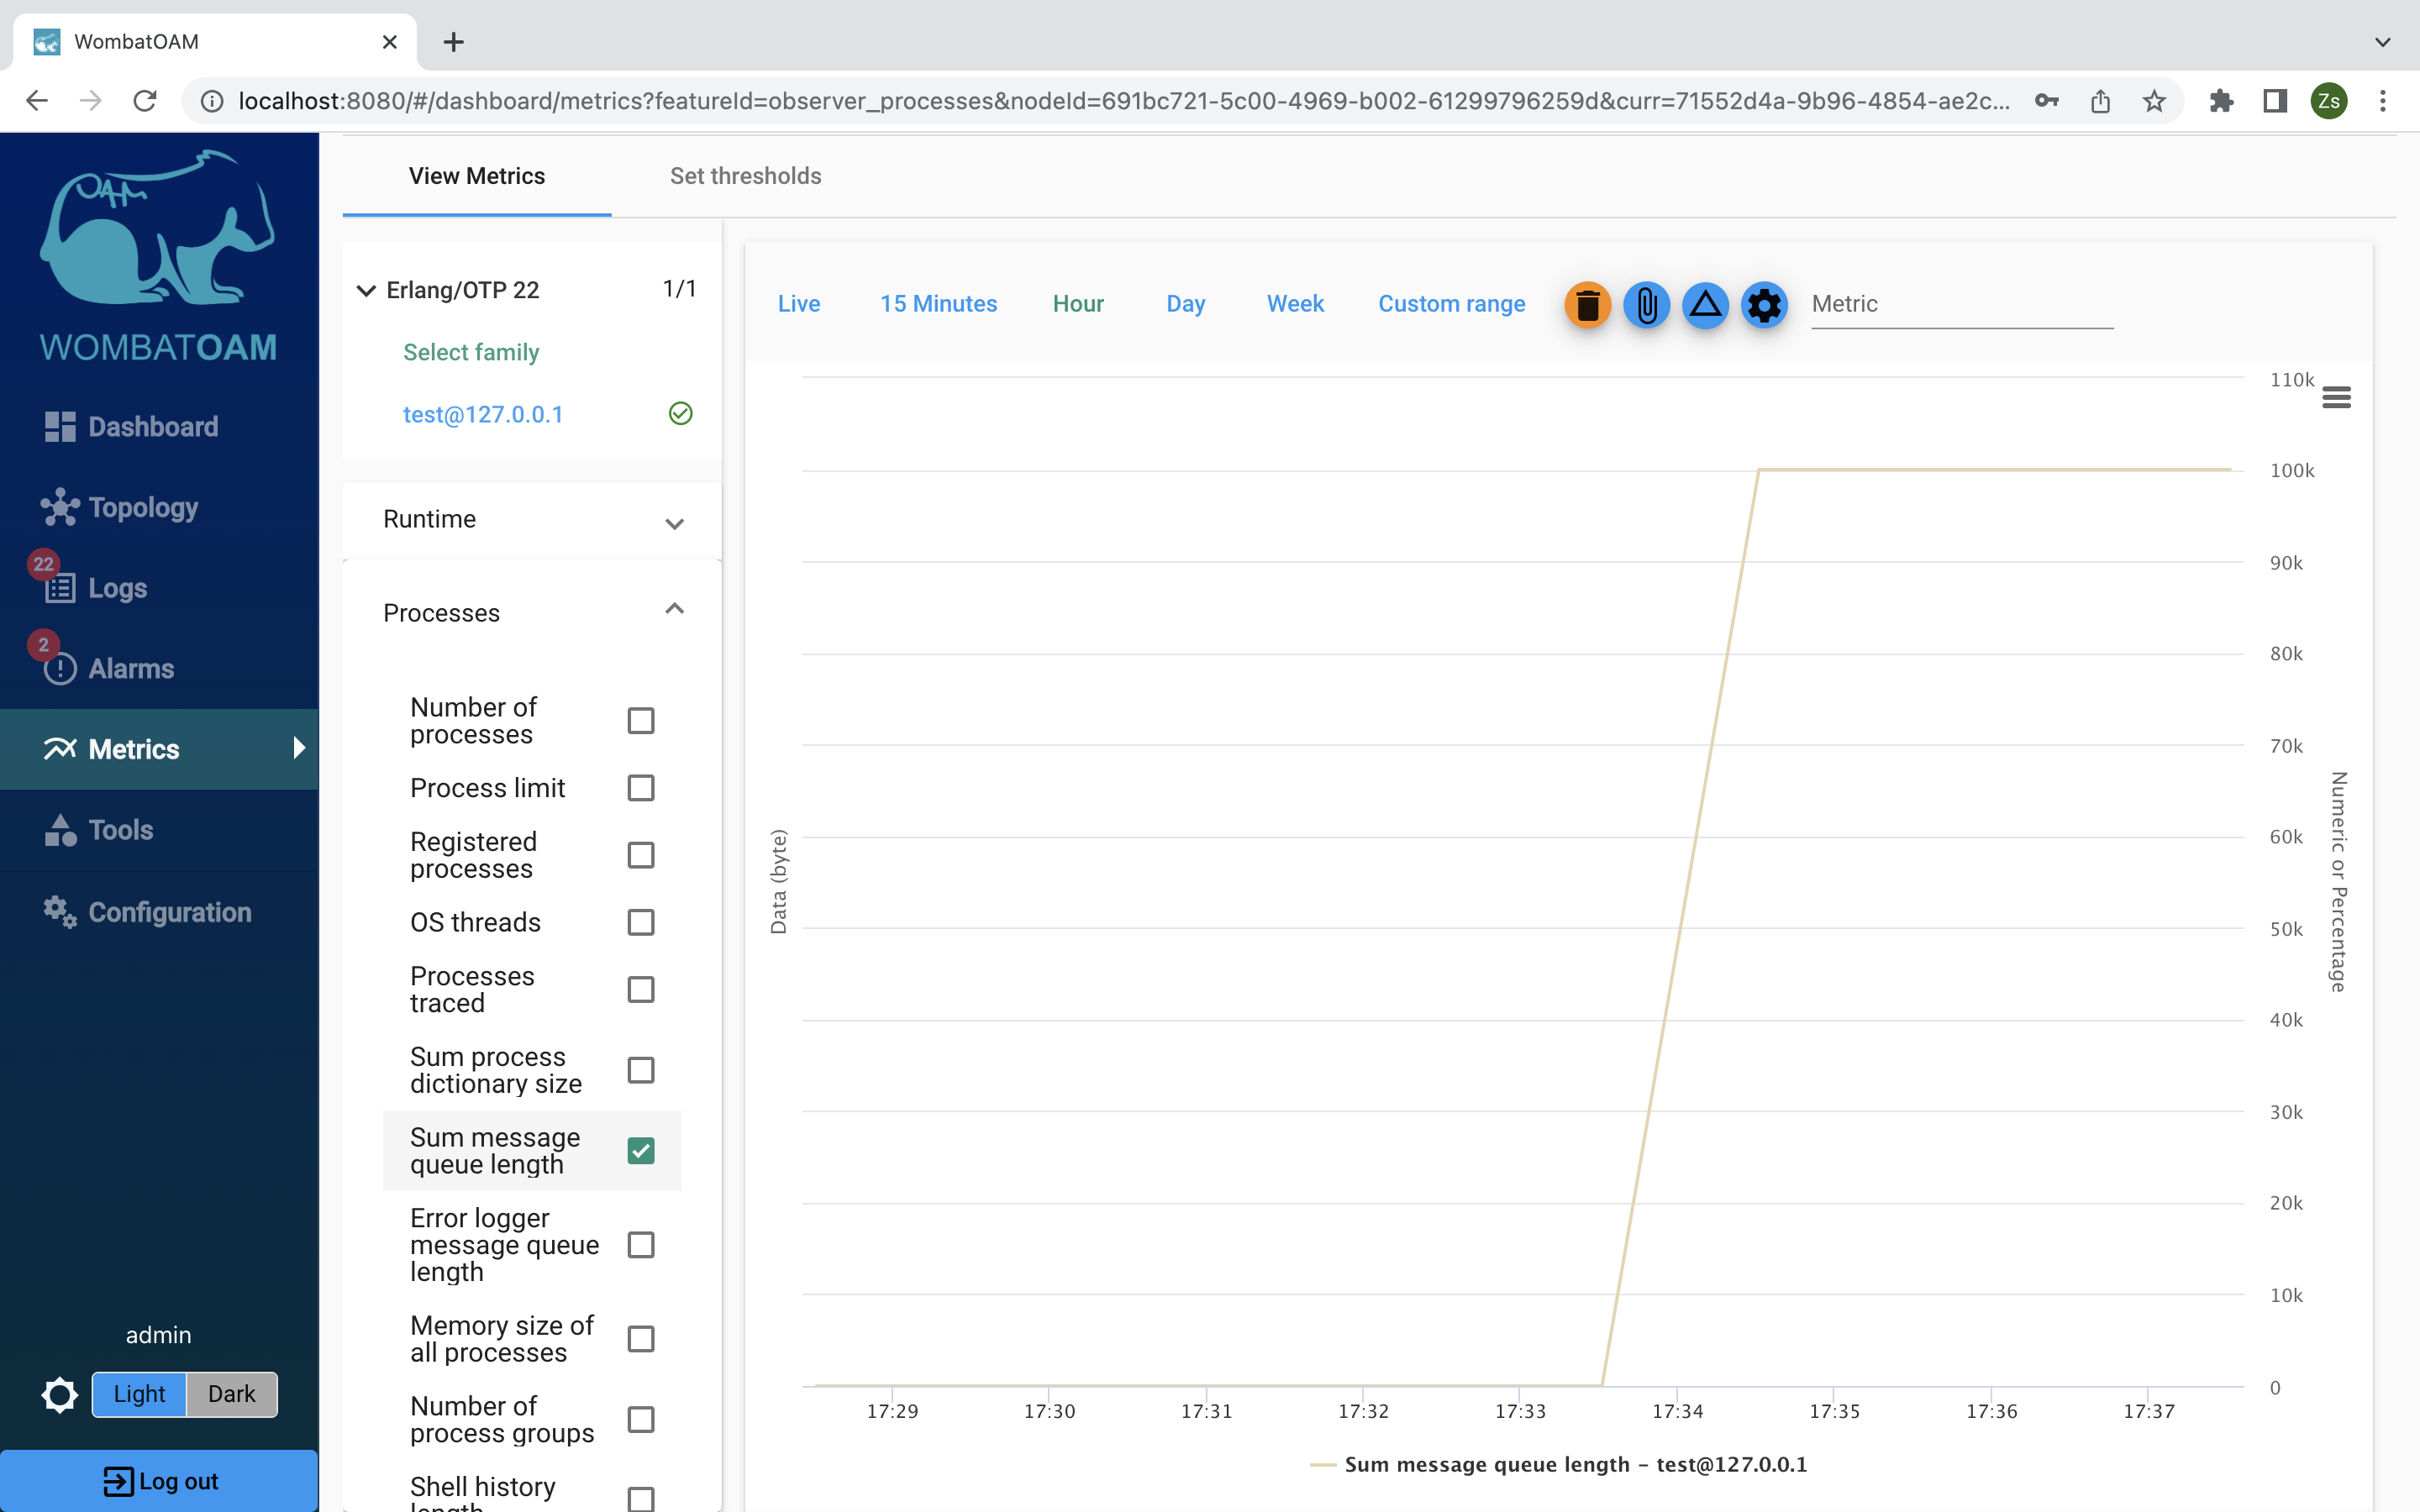The image size is (2420, 1512).
Task: Click the theme brightness sun icon
Action: (x=59, y=1394)
